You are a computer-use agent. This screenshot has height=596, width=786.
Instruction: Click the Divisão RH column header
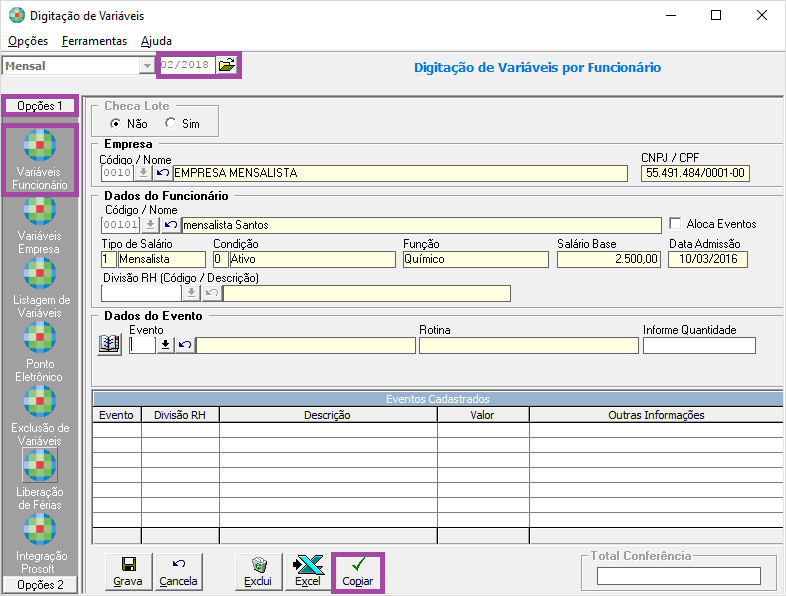pyautogui.click(x=180, y=415)
